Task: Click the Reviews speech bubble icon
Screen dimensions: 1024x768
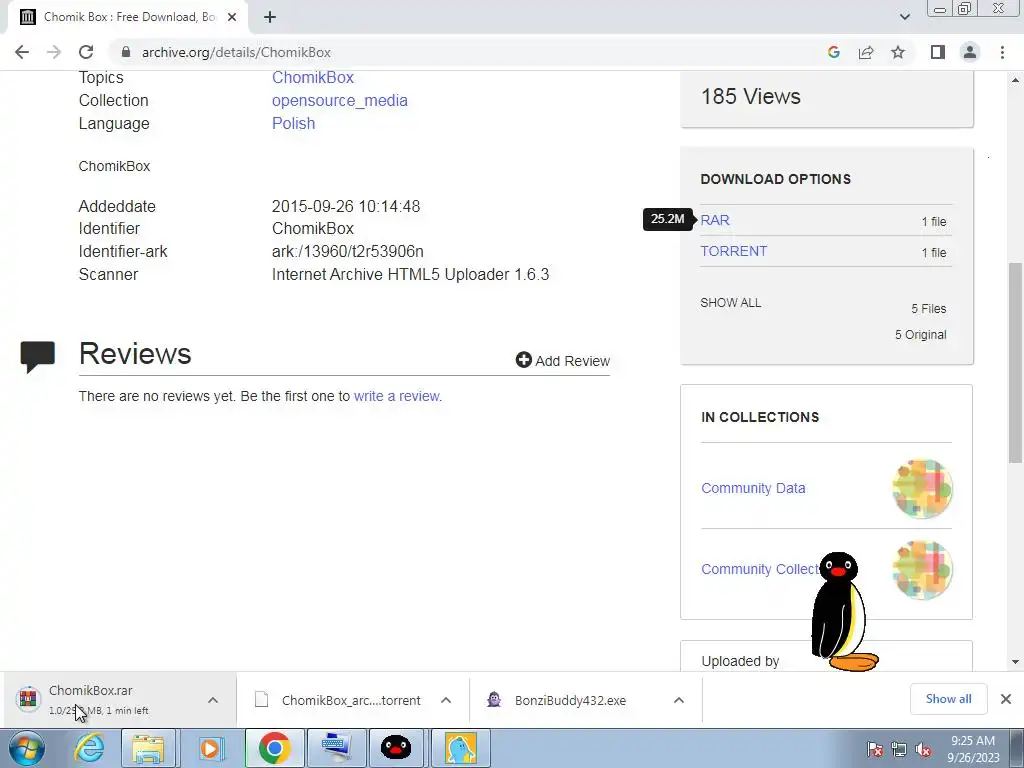Action: (37, 357)
